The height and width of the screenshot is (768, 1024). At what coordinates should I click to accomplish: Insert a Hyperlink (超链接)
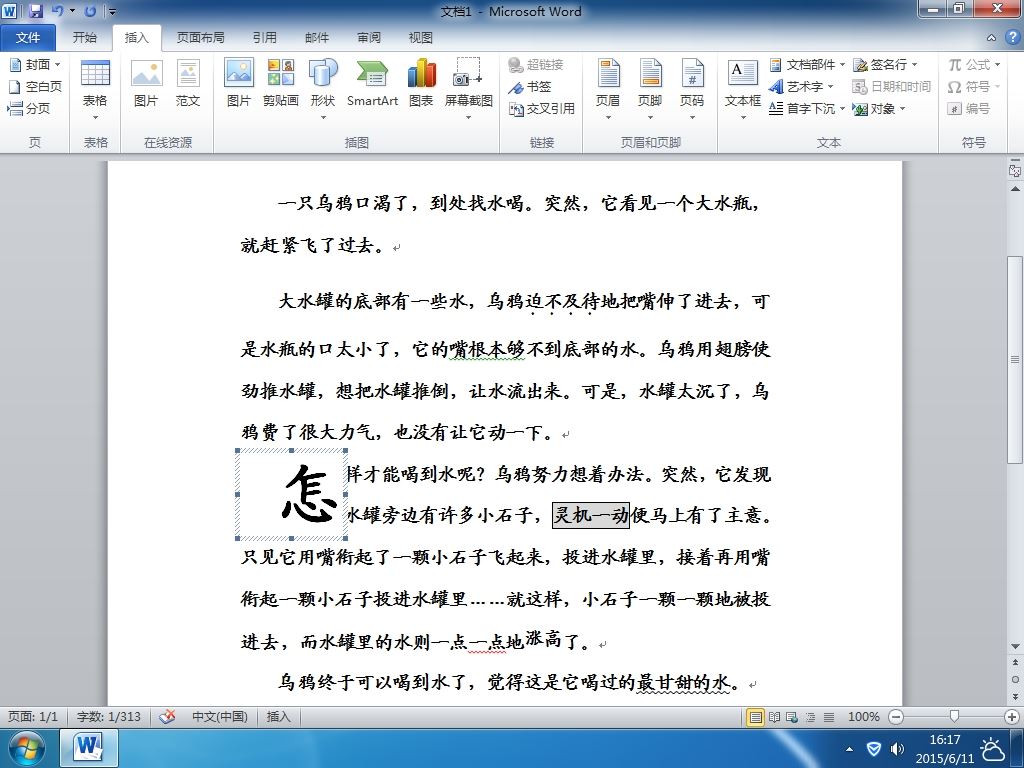tap(536, 64)
